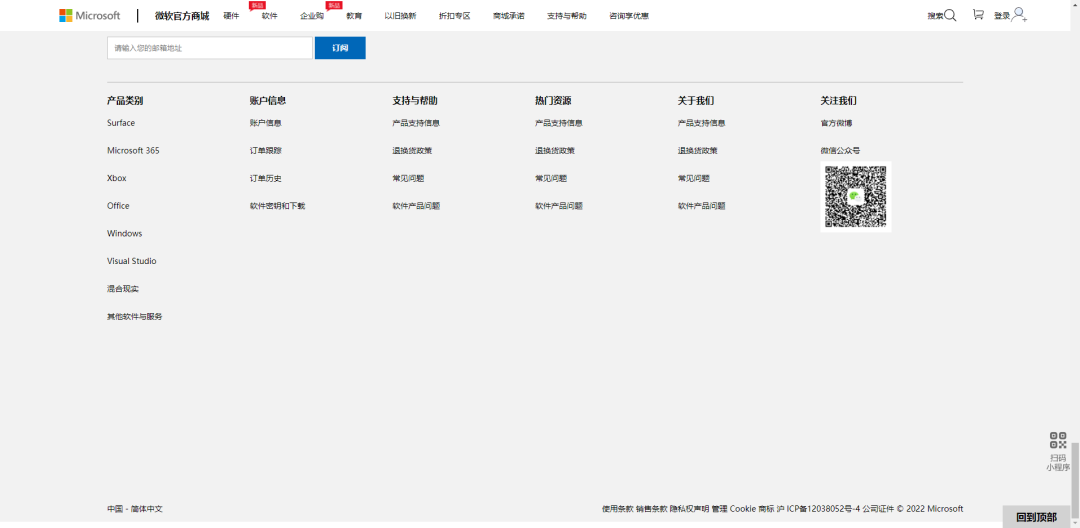Image resolution: width=1080 pixels, height=528 pixels.
Task: Open the shopping cart icon
Action: coord(978,14)
